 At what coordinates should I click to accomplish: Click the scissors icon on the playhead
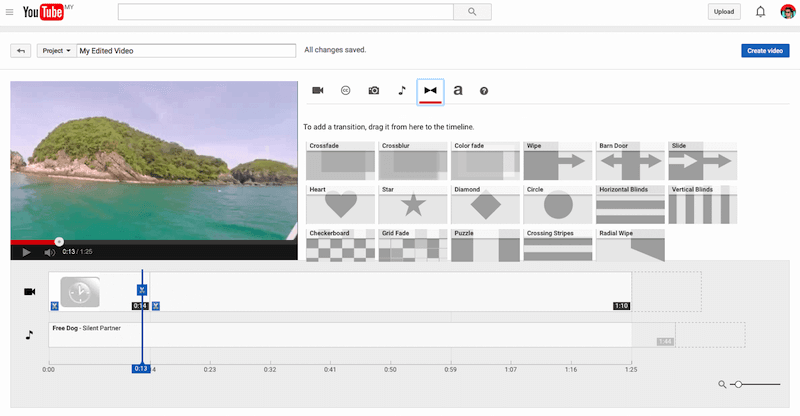coord(142,290)
